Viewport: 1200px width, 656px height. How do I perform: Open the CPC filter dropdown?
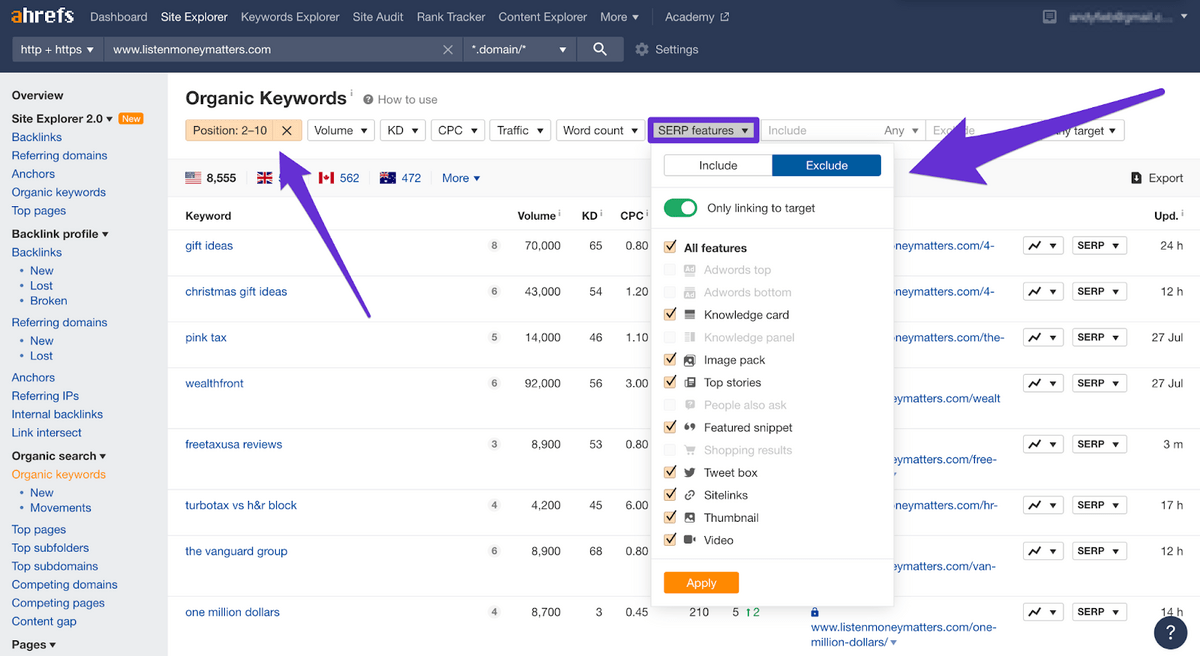click(x=458, y=130)
